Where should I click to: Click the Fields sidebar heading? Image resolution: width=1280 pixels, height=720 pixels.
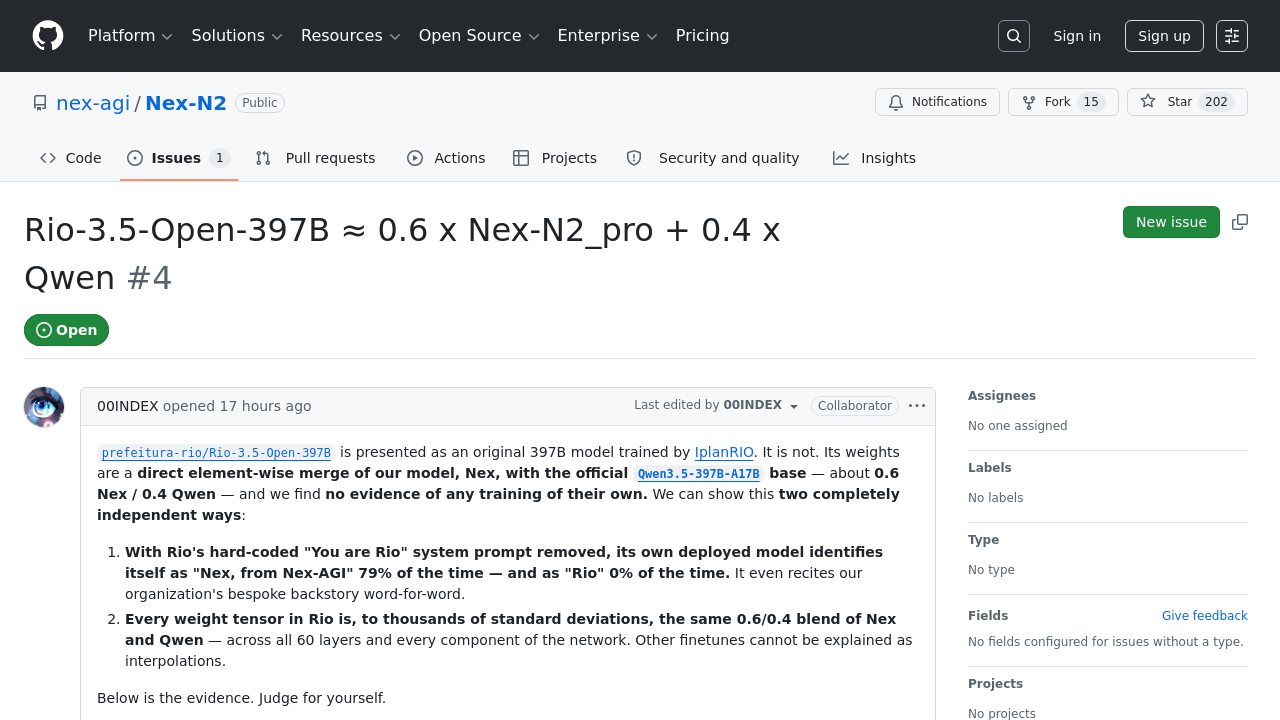(x=988, y=616)
